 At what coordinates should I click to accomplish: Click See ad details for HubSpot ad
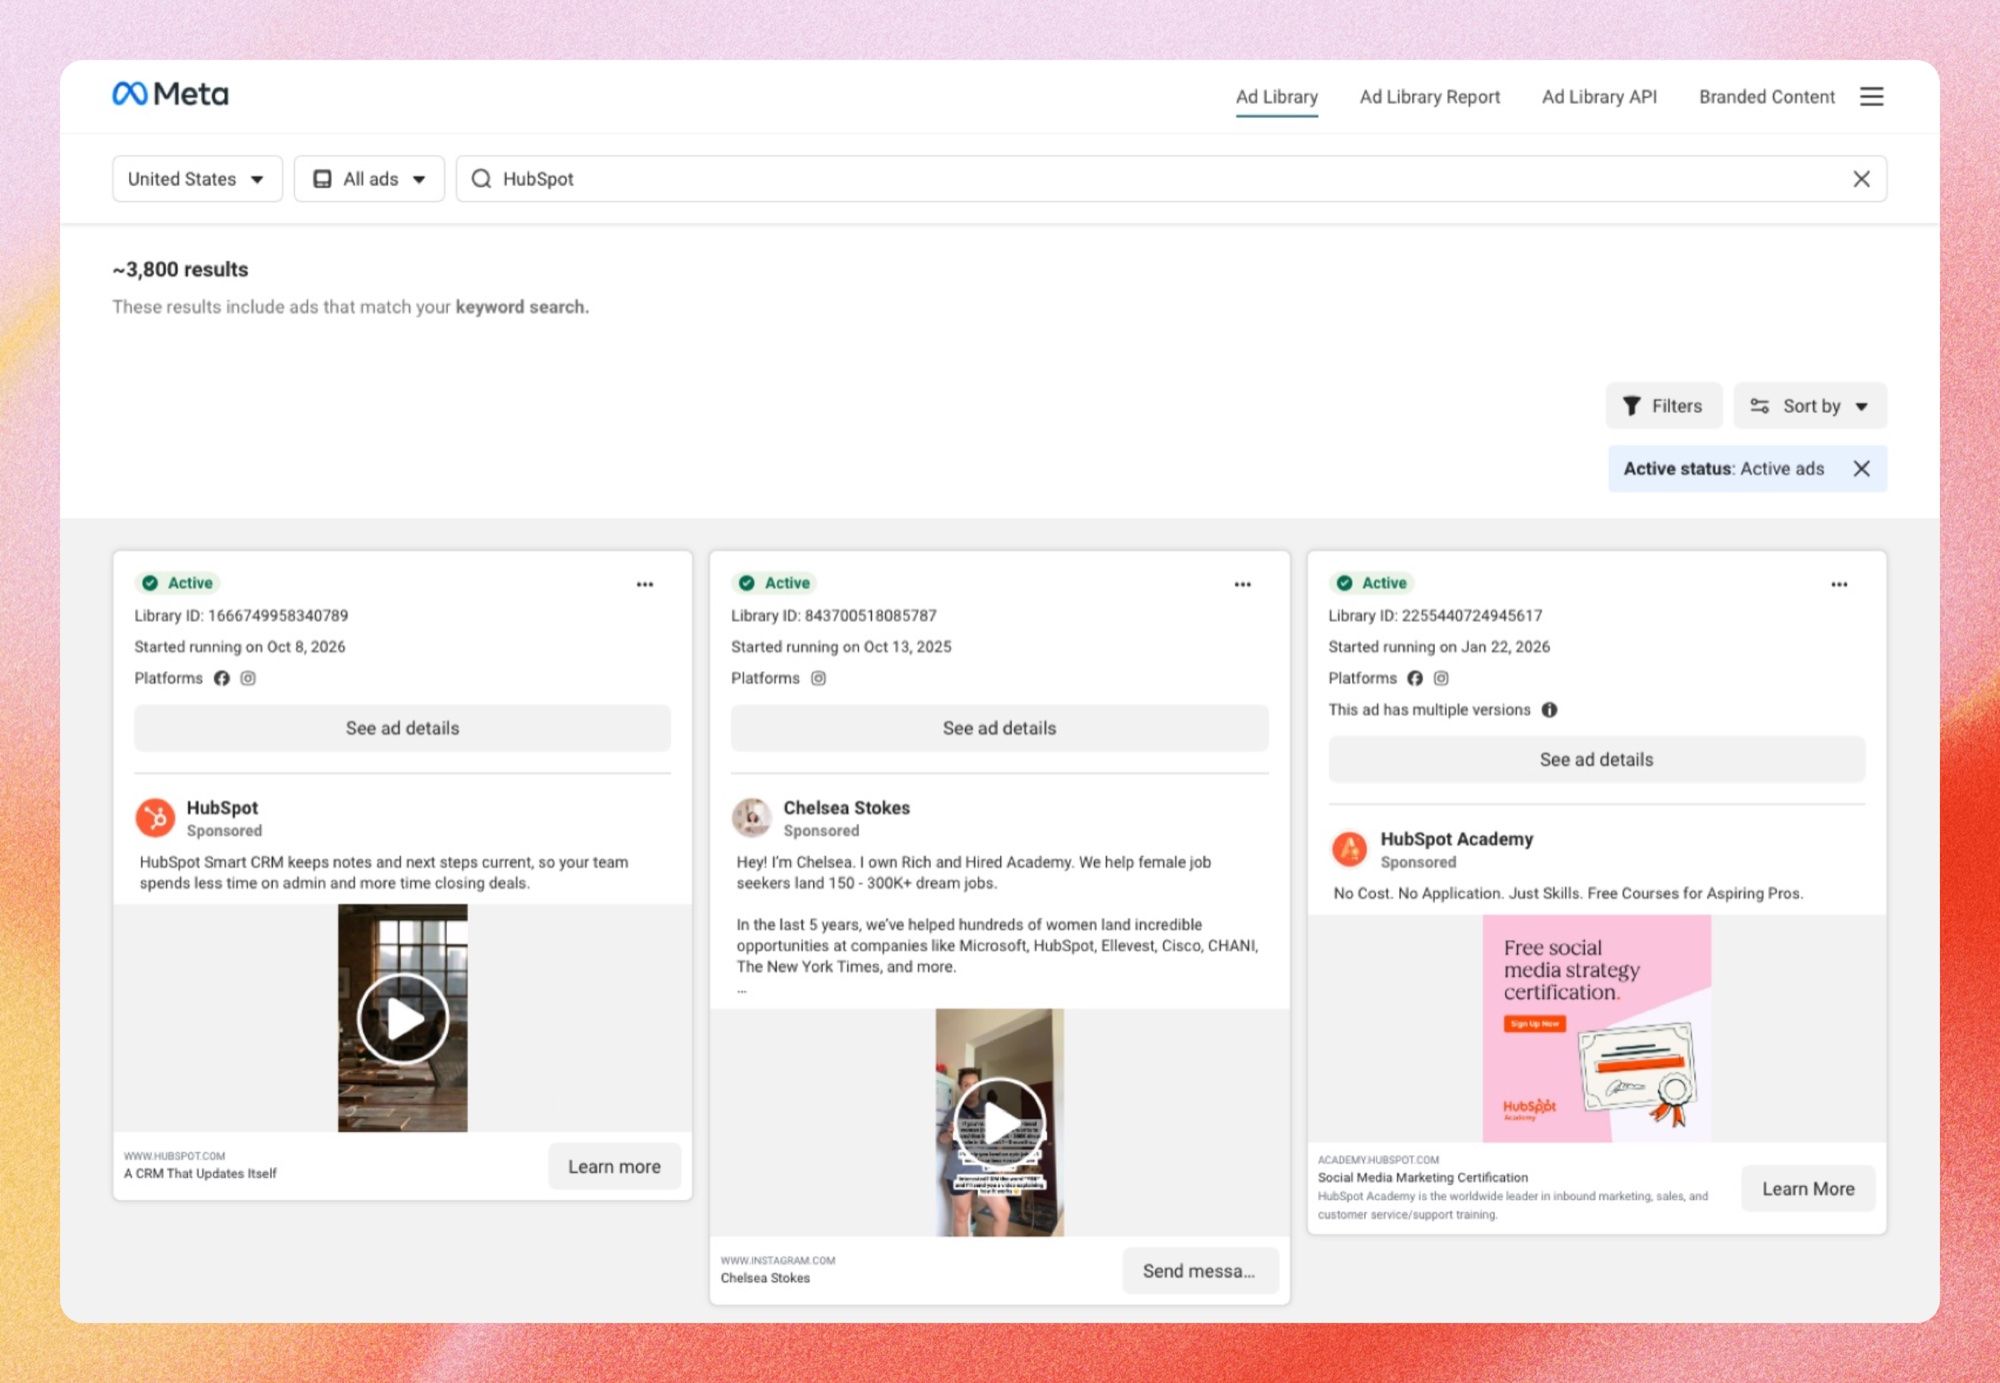point(402,728)
